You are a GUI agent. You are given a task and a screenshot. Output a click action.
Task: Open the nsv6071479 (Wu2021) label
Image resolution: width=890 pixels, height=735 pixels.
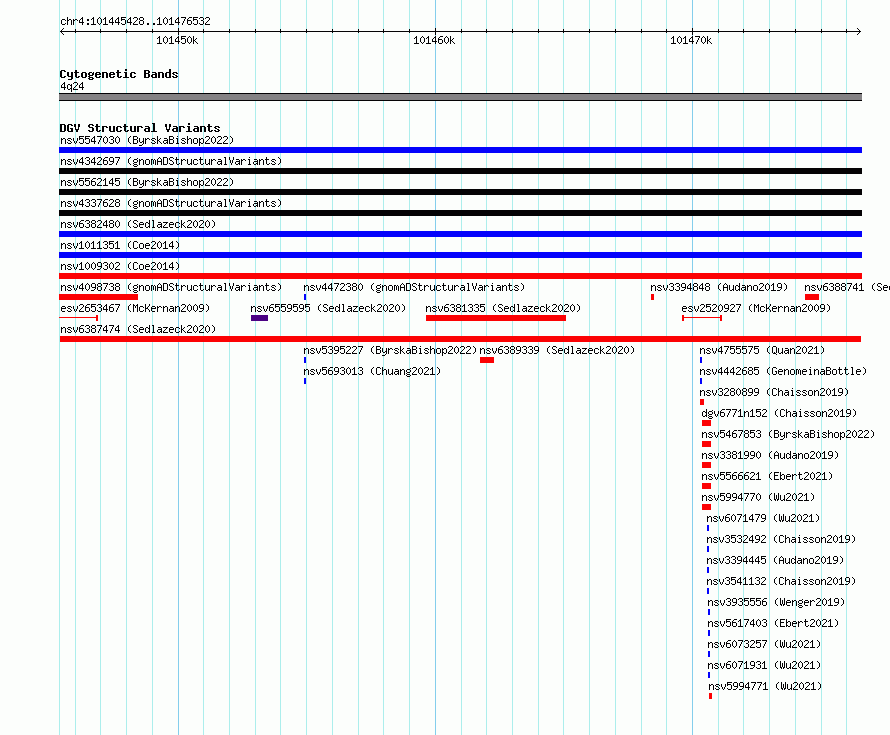click(x=763, y=518)
